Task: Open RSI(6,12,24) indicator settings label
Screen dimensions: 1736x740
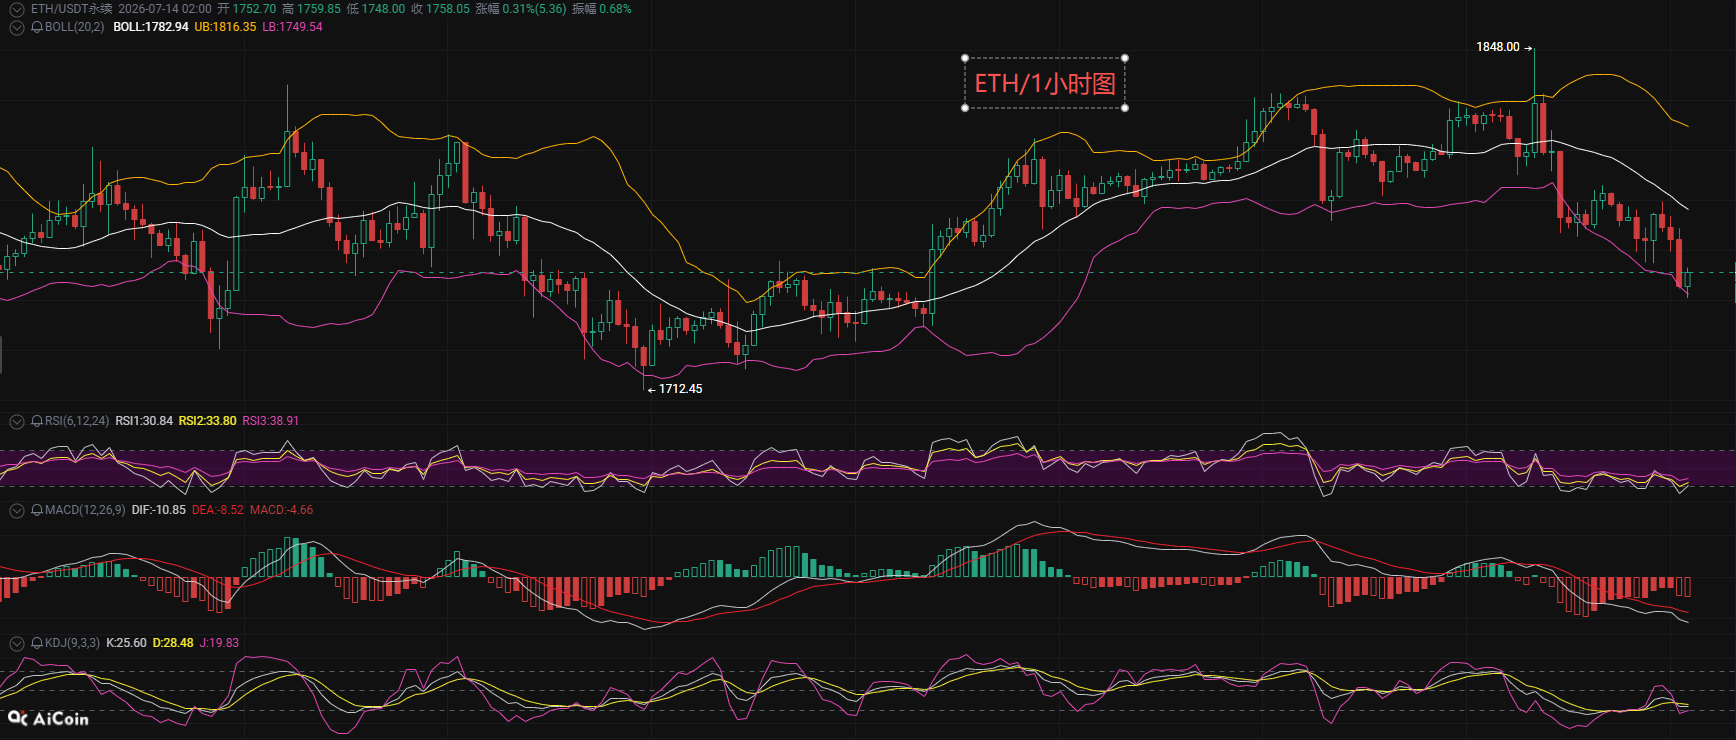Action: [x=77, y=421]
